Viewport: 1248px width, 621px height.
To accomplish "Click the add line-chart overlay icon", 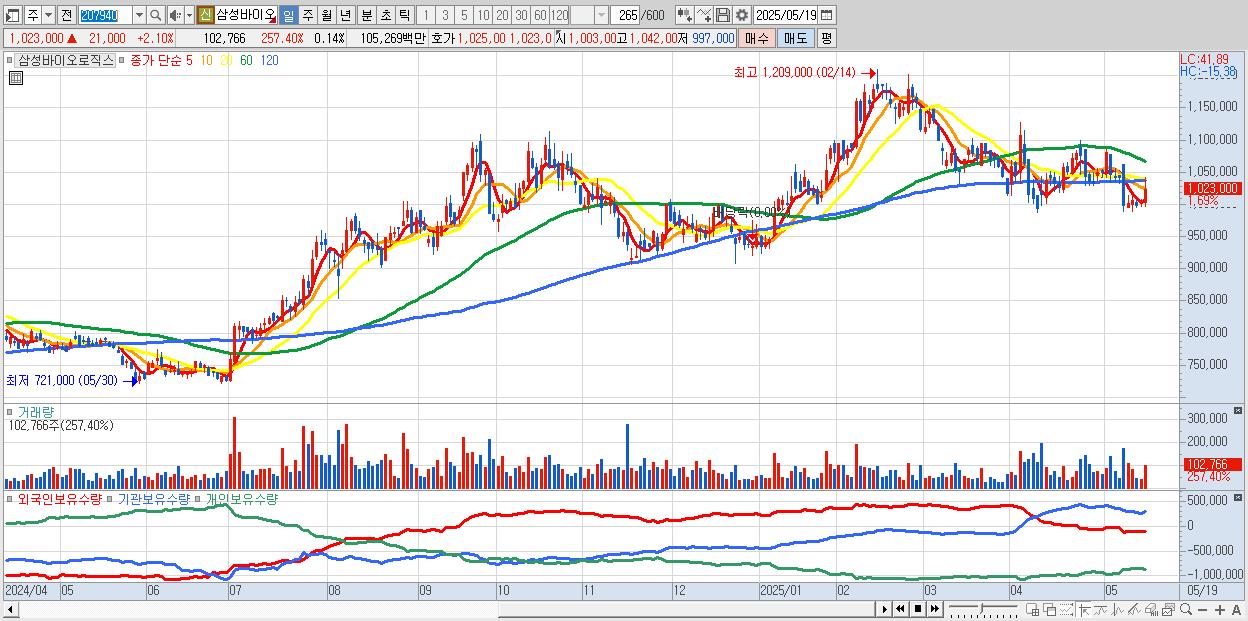I will (704, 15).
